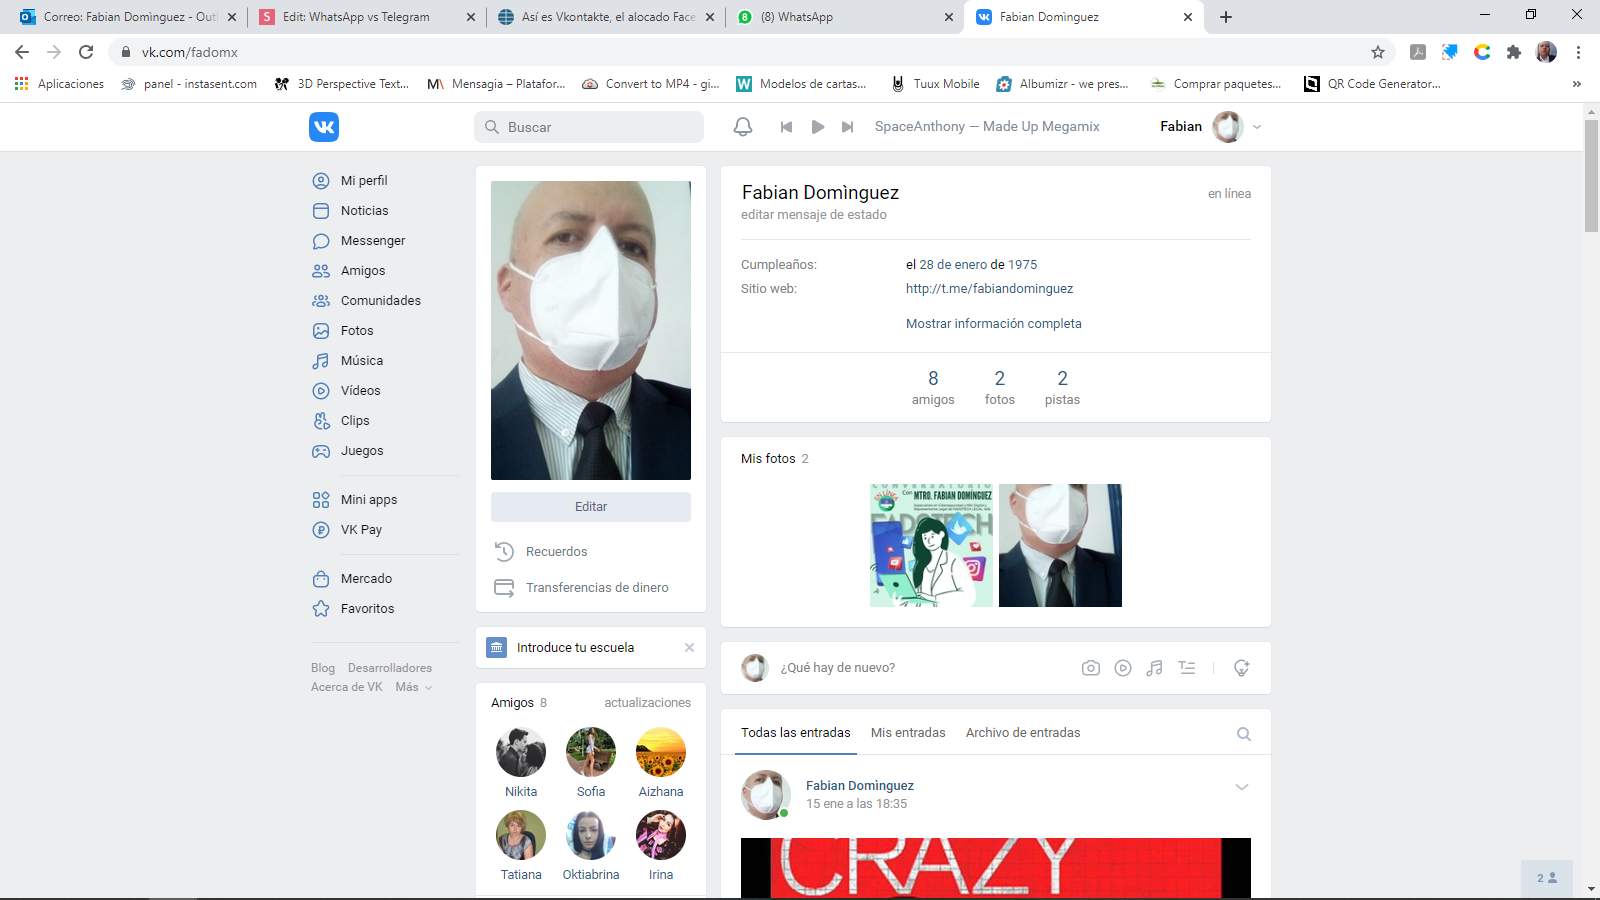Open the Amigos section

pyautogui.click(x=362, y=271)
